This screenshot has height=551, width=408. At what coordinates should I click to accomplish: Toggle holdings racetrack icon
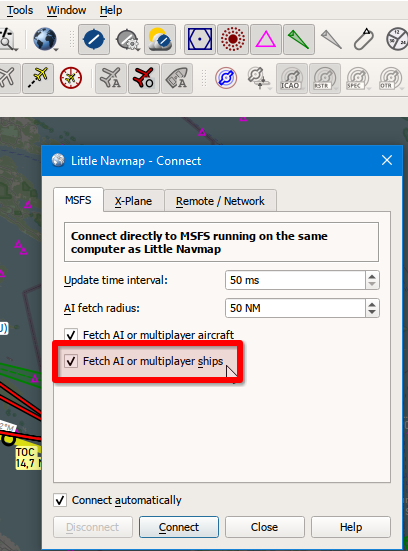point(364,39)
